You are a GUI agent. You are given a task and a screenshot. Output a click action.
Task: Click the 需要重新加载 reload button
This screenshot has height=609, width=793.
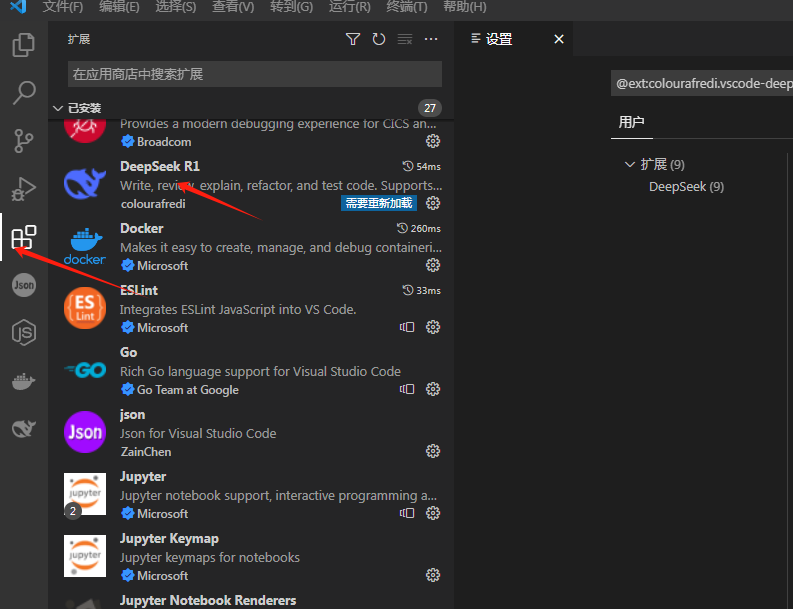coord(379,203)
